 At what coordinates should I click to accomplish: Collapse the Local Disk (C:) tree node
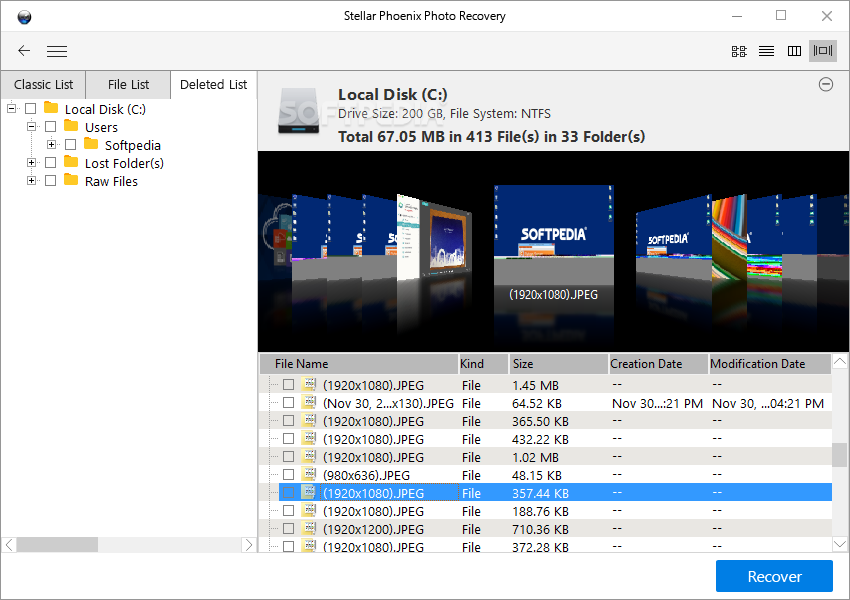pyautogui.click(x=11, y=108)
